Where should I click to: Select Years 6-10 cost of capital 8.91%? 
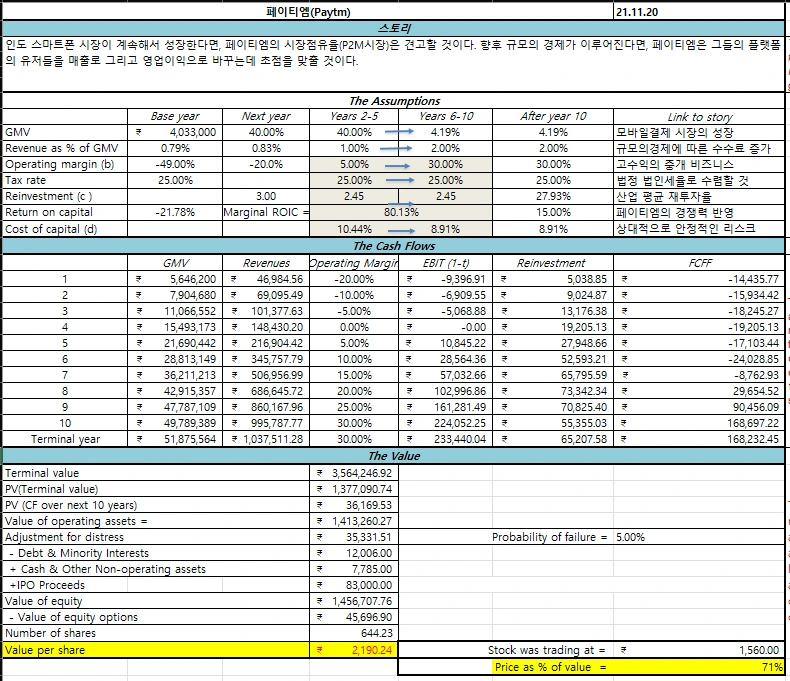tap(445, 229)
